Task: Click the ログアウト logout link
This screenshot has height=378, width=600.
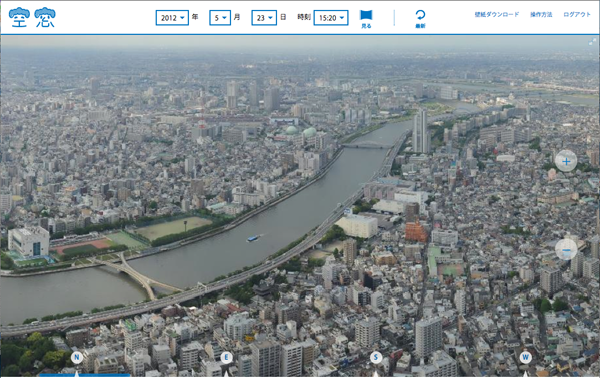Action: pyautogui.click(x=577, y=15)
